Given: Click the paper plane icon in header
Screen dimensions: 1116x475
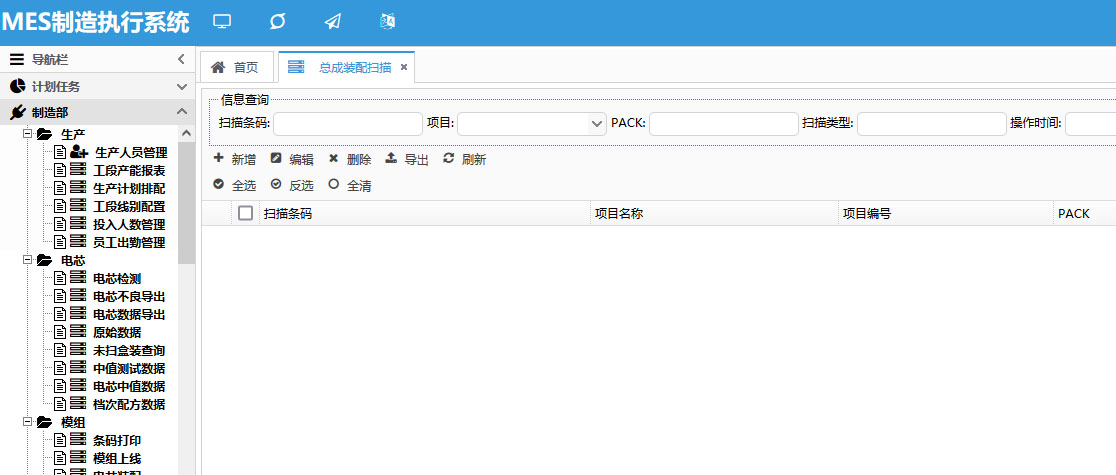Looking at the screenshot, I should click(333, 21).
